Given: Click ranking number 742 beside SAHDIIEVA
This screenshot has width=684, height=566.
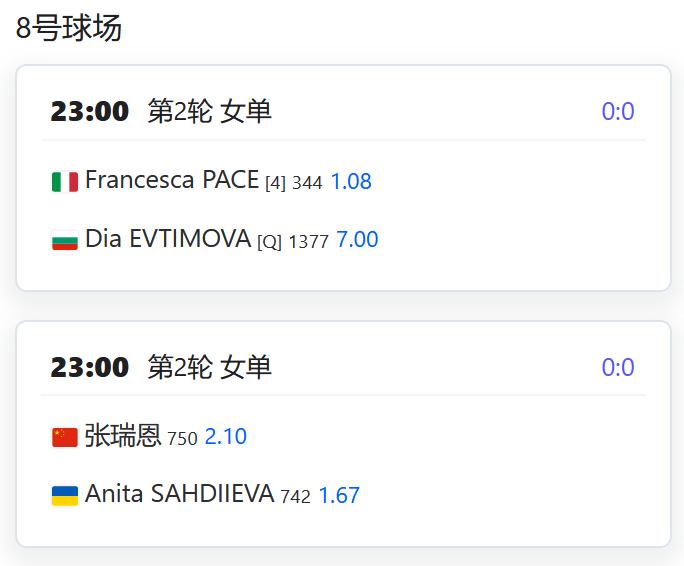Looking at the screenshot, I should (295, 497).
